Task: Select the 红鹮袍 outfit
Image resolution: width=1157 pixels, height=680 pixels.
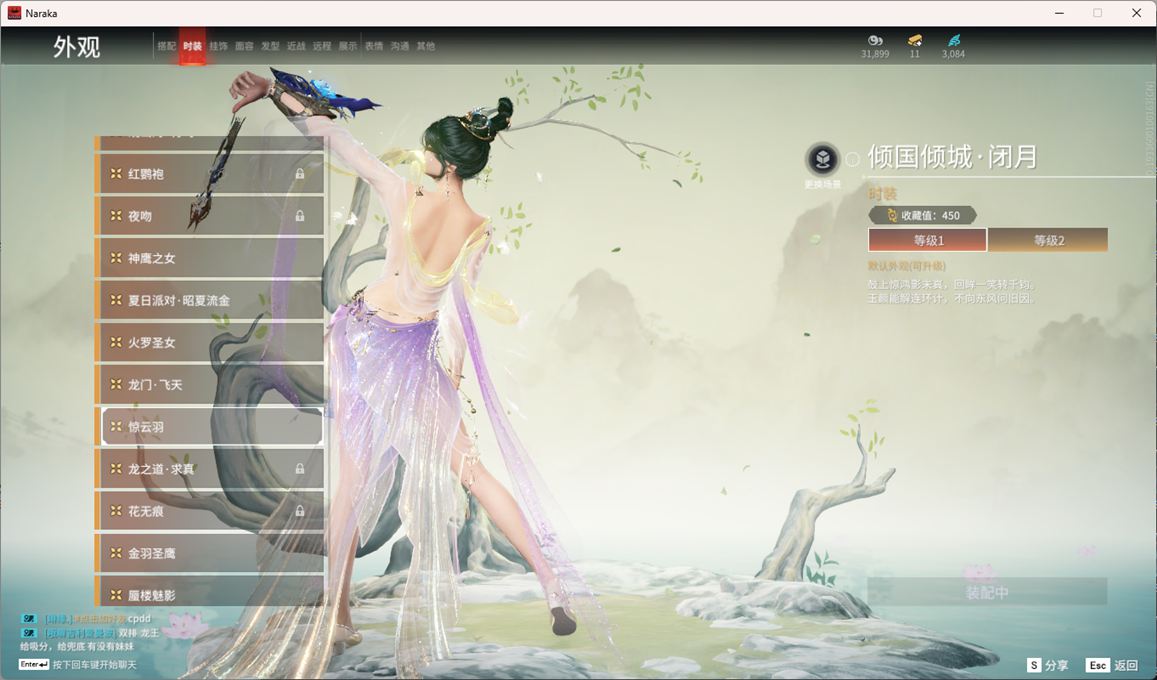Action: click(210, 174)
